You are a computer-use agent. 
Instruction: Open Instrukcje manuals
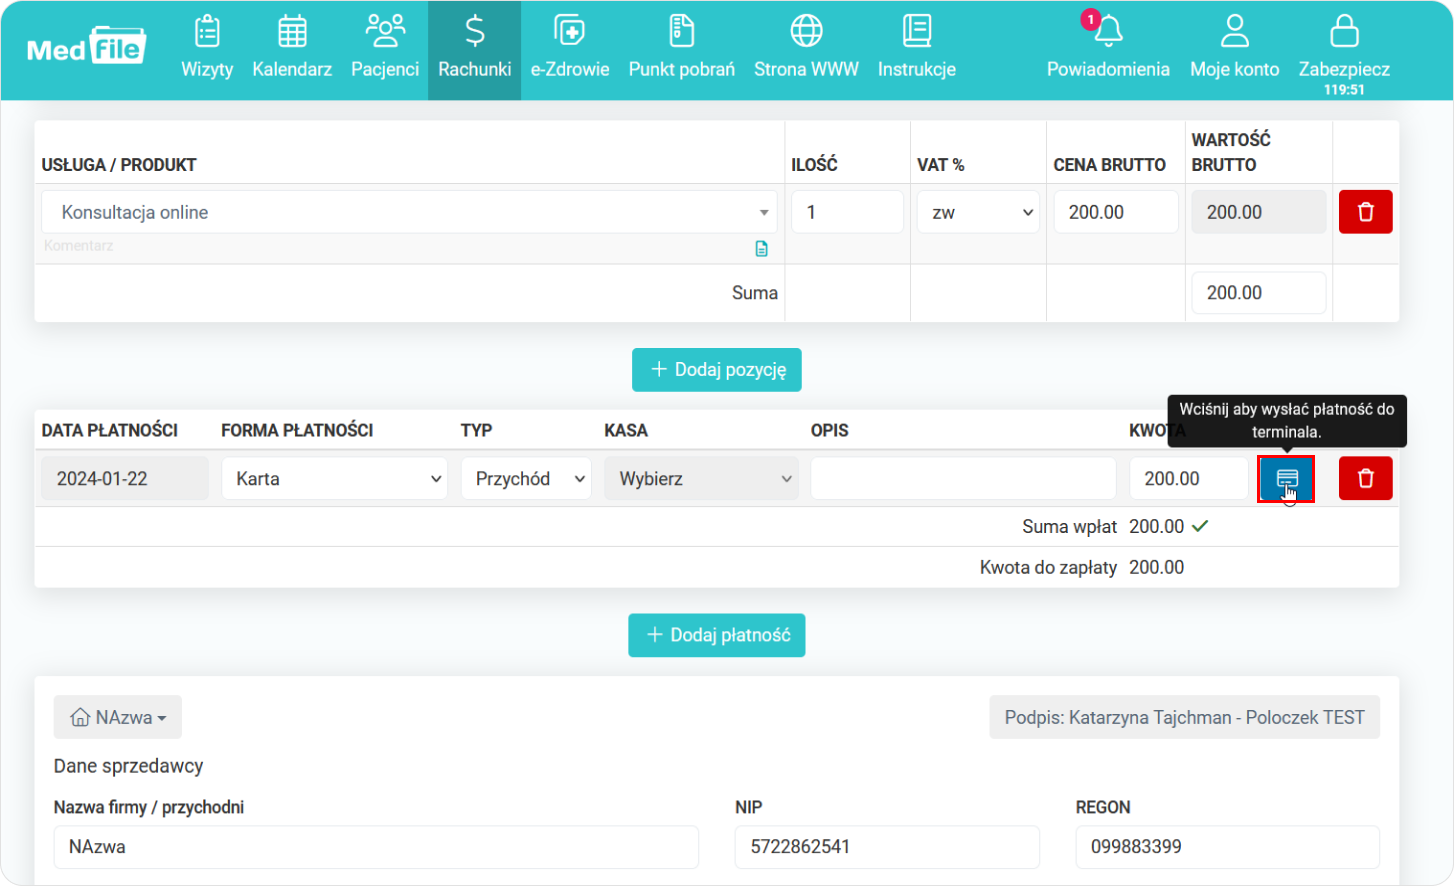[917, 47]
